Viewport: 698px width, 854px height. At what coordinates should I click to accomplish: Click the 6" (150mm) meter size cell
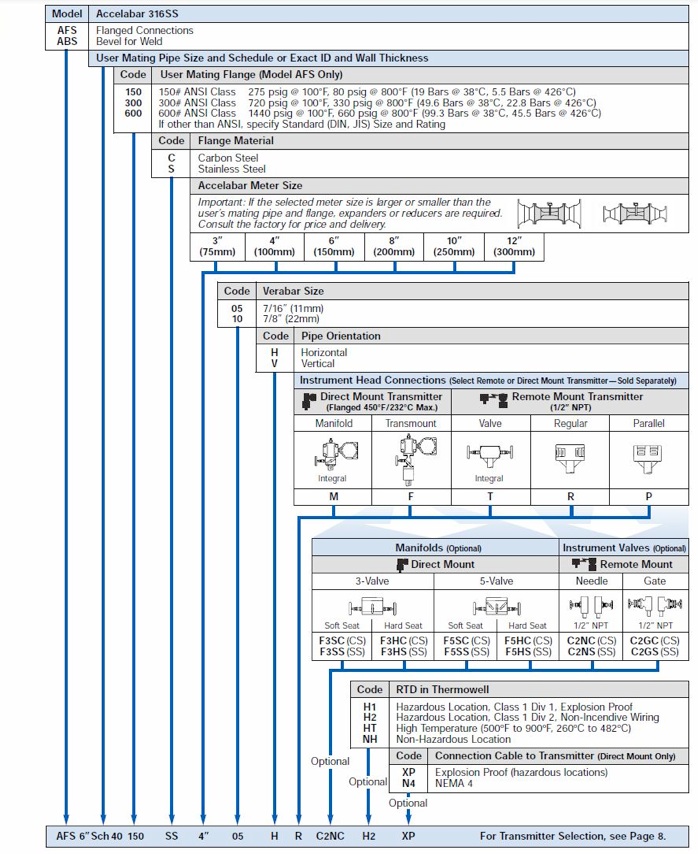335,246
